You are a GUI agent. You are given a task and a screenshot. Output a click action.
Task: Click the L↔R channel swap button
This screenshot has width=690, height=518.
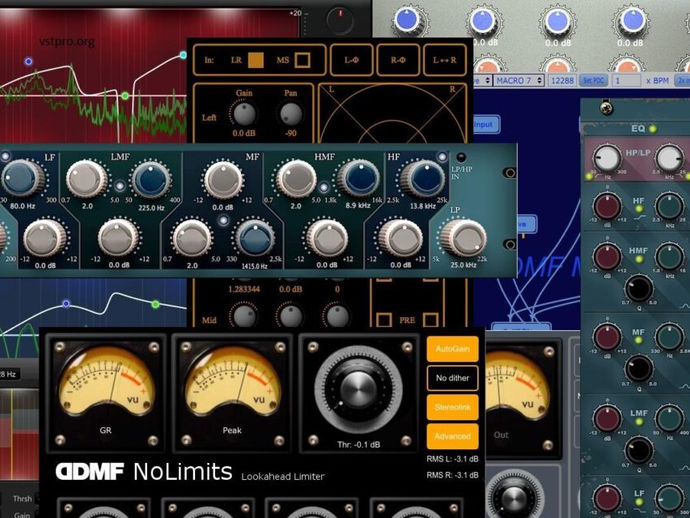(x=444, y=60)
